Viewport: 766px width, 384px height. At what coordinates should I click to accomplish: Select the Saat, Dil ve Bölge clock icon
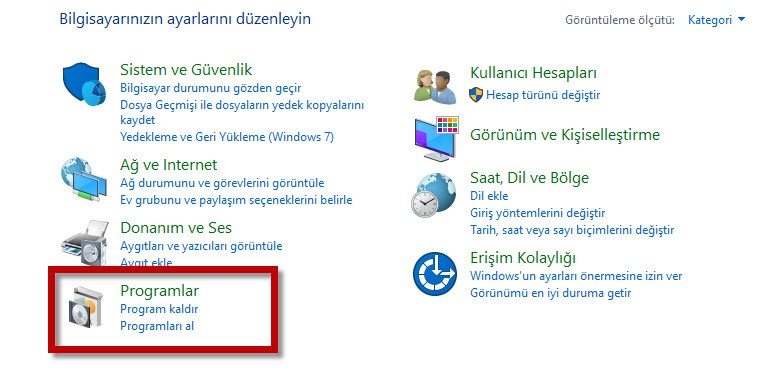[434, 195]
